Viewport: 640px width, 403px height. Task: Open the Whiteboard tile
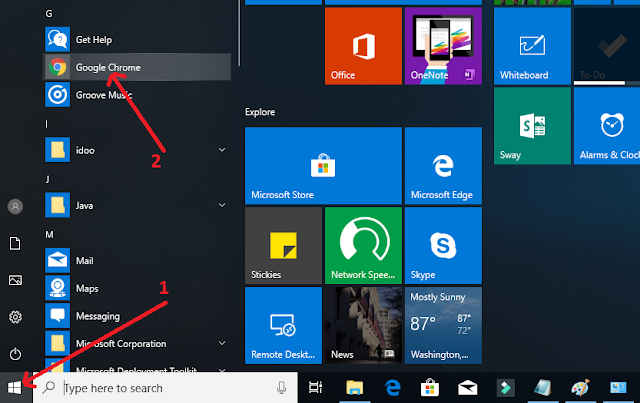532,46
